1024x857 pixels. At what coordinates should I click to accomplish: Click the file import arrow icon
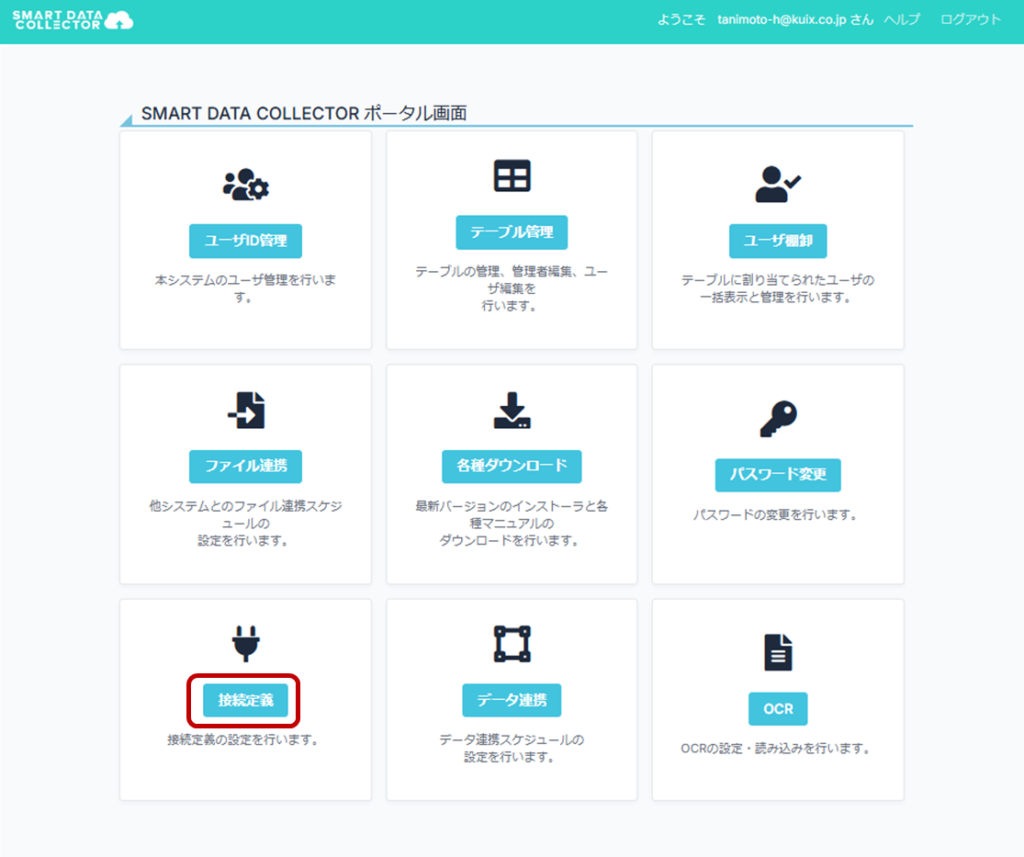tap(246, 410)
